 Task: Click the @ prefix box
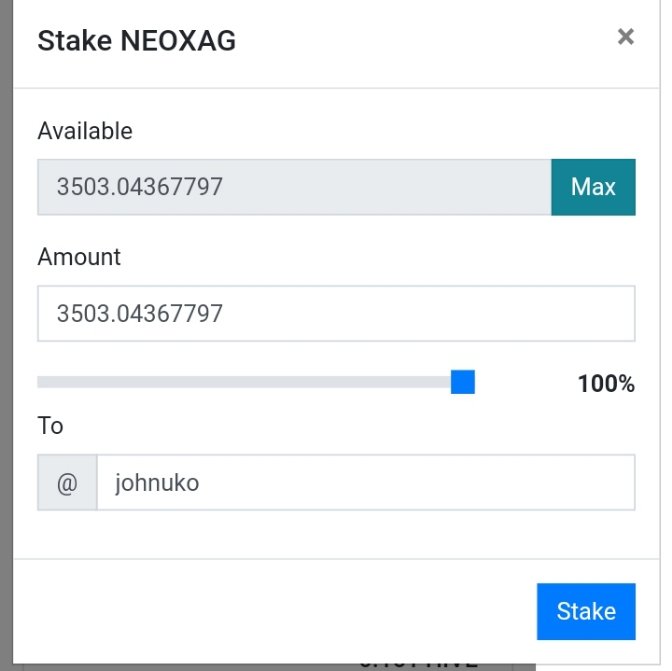pyautogui.click(x=67, y=482)
